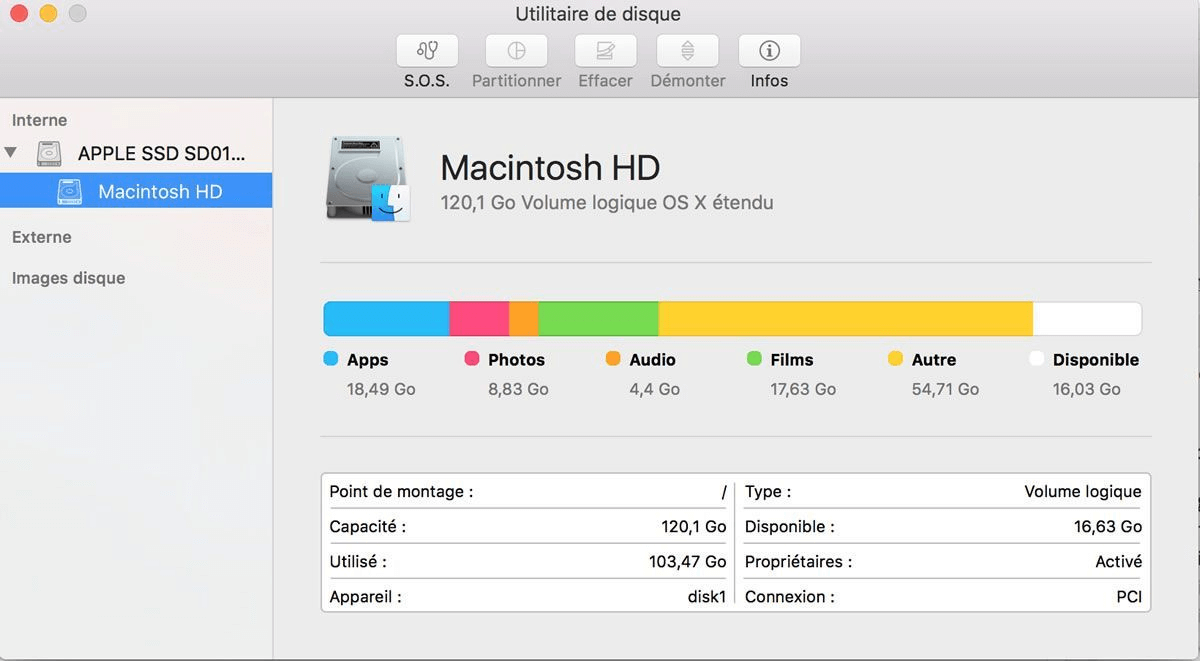Click the yellow Autre color swatch

[895, 359]
